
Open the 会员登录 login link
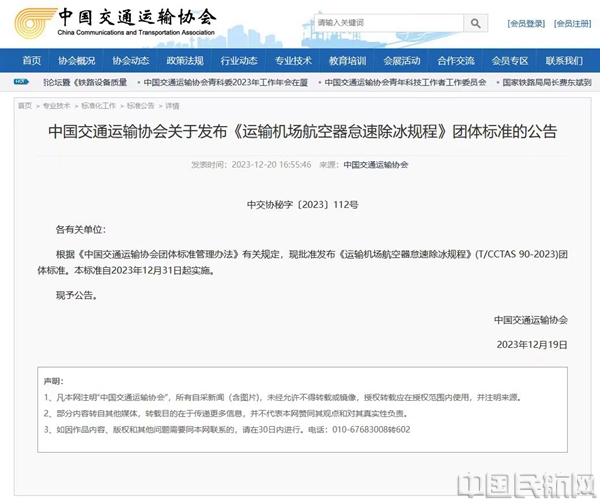coord(526,24)
